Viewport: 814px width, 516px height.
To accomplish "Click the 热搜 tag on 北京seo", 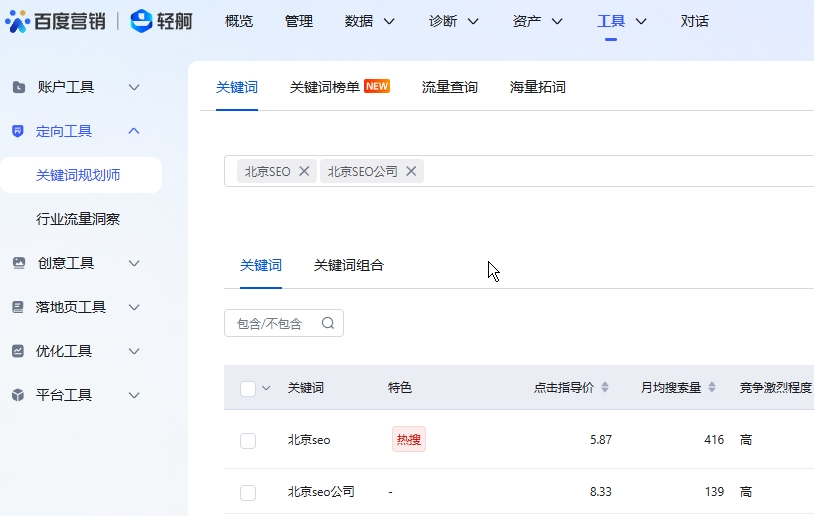I will pos(409,439).
